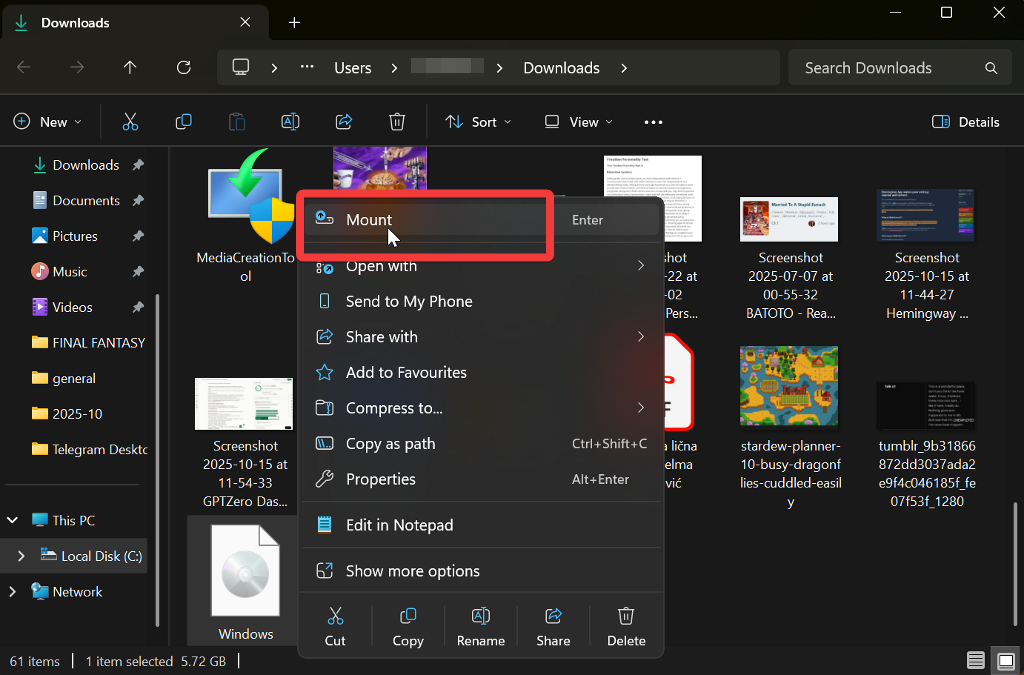Viewport: 1024px width, 675px height.
Task: Open the New item button
Action: [47, 122]
